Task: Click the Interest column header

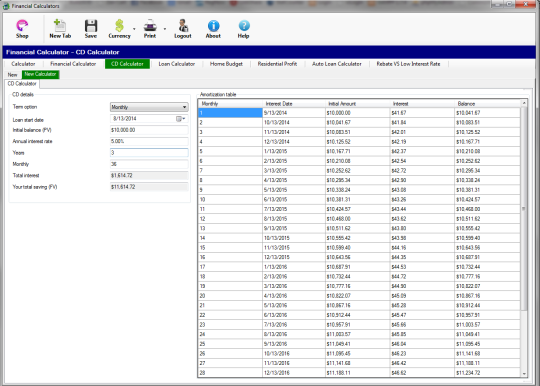Action: (422, 104)
